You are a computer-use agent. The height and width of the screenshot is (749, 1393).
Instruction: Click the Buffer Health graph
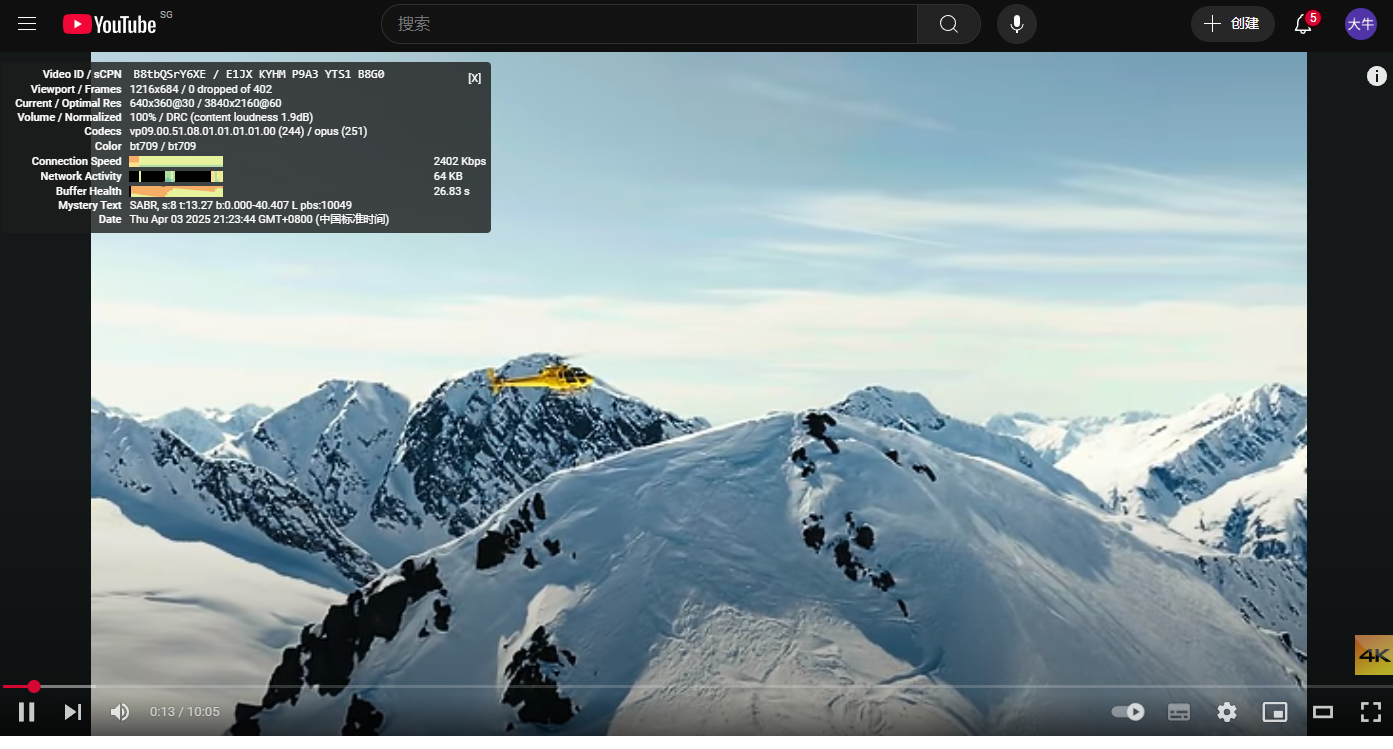pyautogui.click(x=176, y=191)
